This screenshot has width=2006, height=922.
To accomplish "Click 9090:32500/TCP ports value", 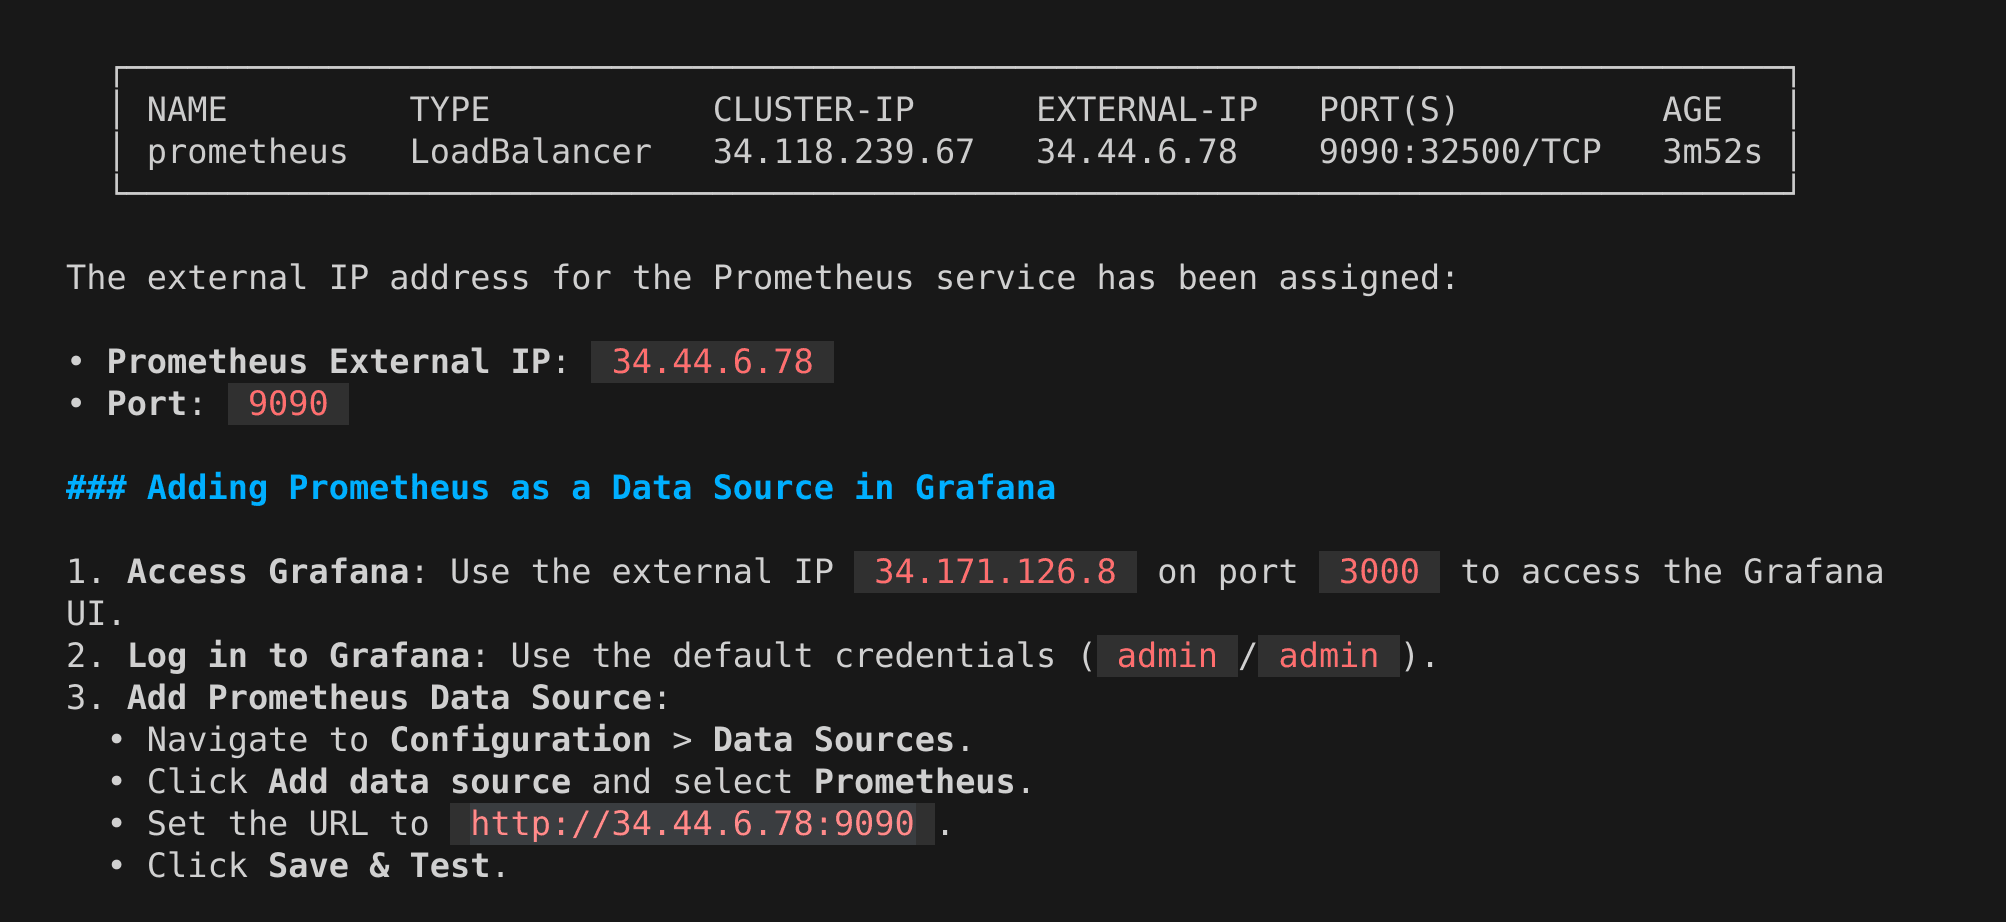I will [1460, 152].
